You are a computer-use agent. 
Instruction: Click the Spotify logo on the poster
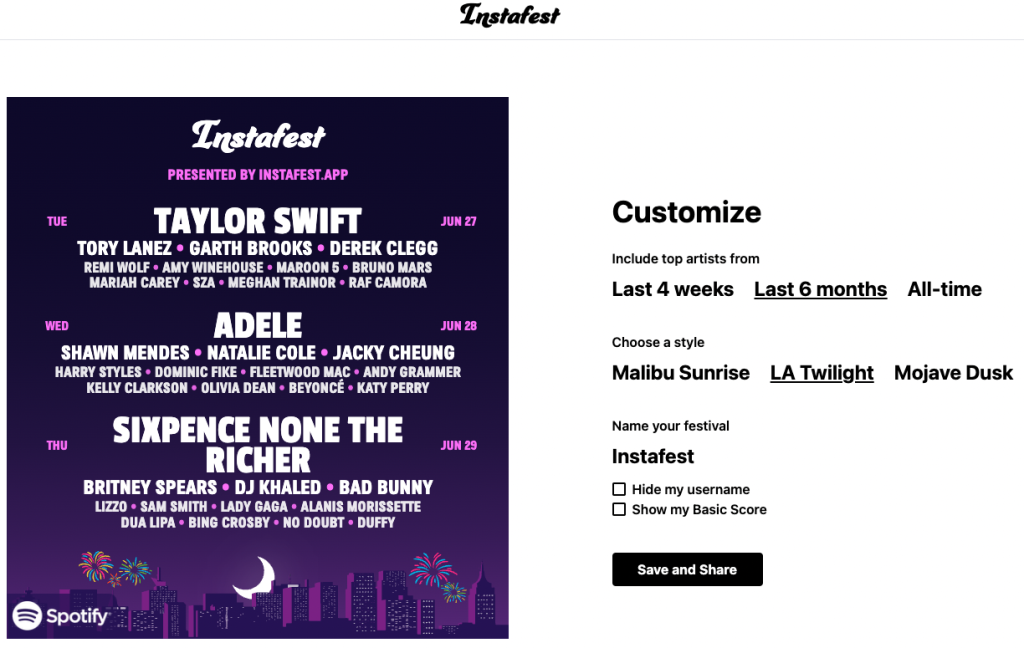click(60, 615)
